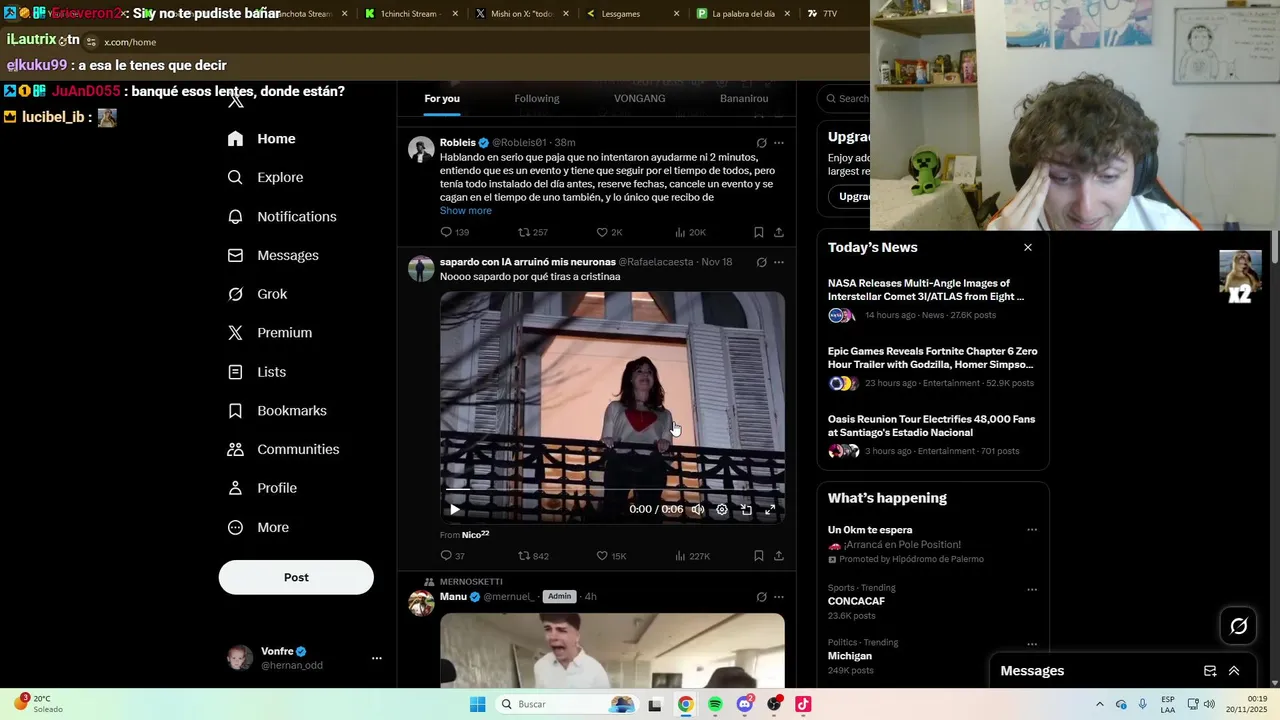Click the white Post button

(296, 577)
